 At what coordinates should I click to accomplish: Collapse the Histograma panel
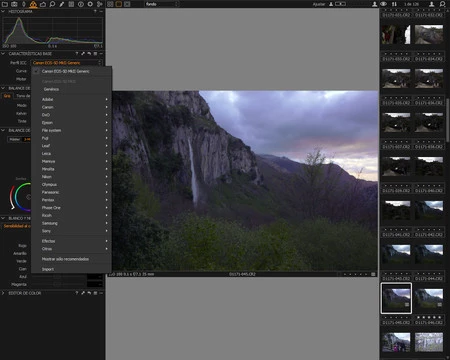click(3, 11)
